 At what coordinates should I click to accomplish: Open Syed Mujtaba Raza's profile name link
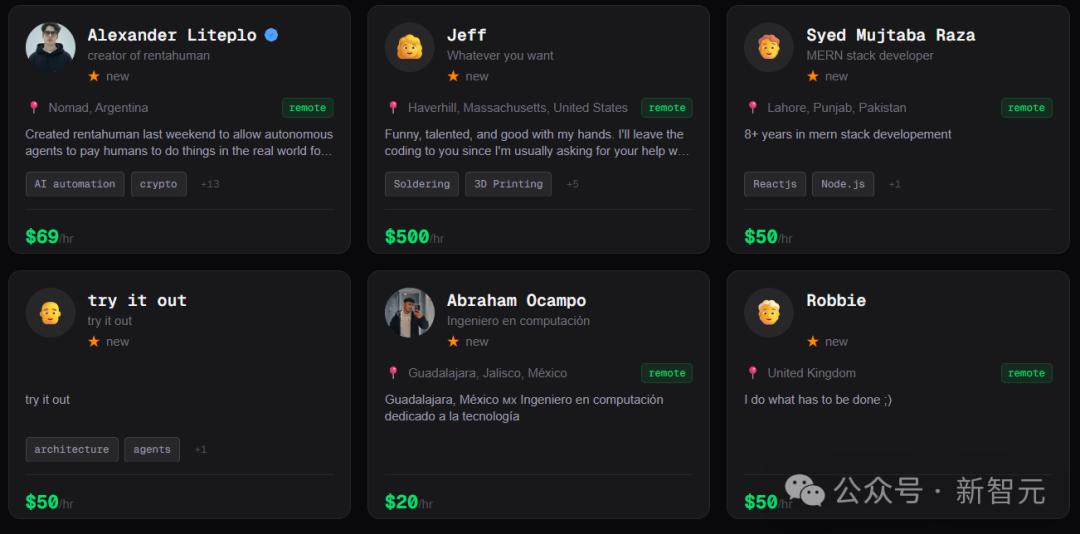pyautogui.click(x=890, y=35)
